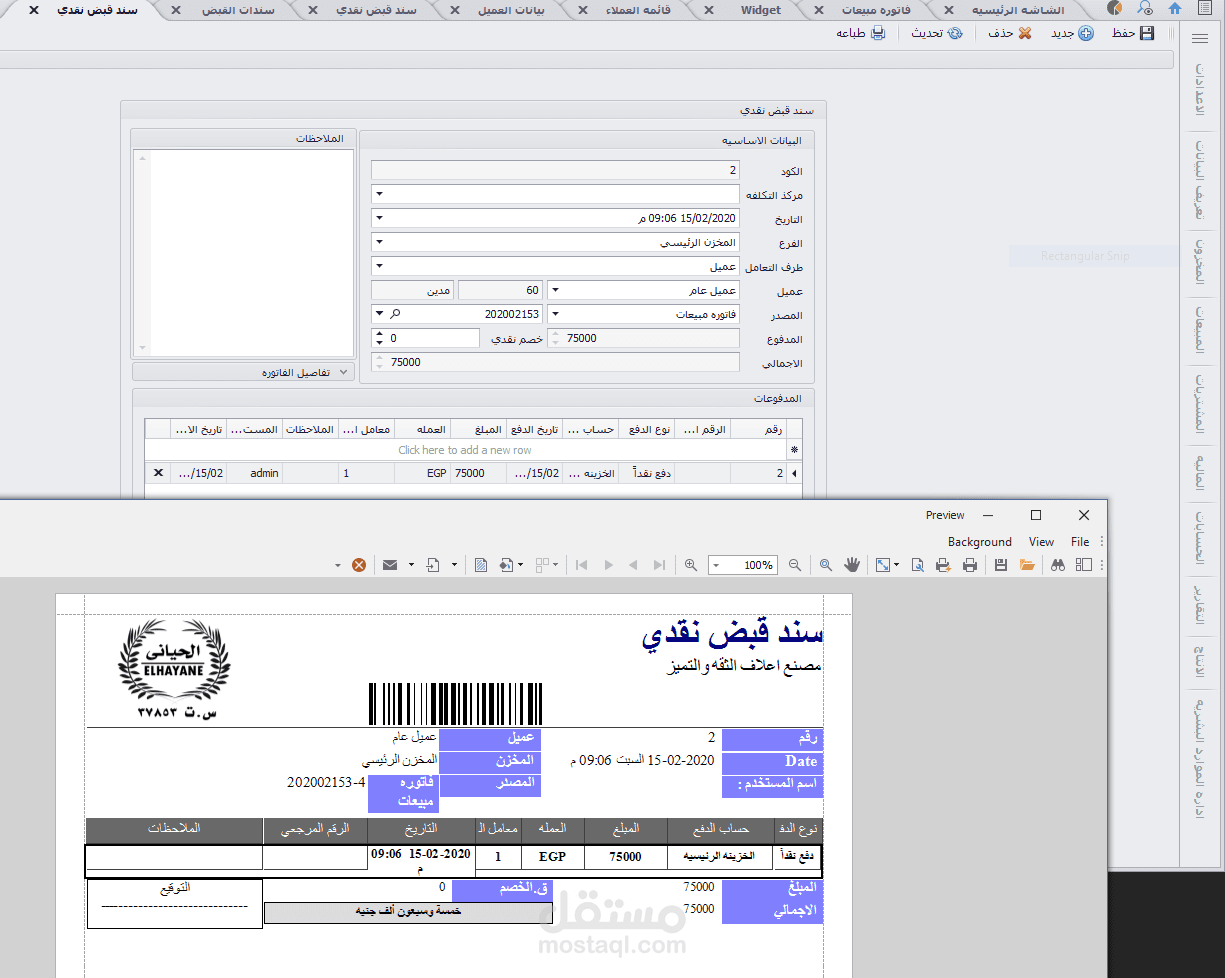Click the Scale icon in Preview toolbar
Image resolution: width=1225 pixels, height=978 pixels.
(x=883, y=565)
